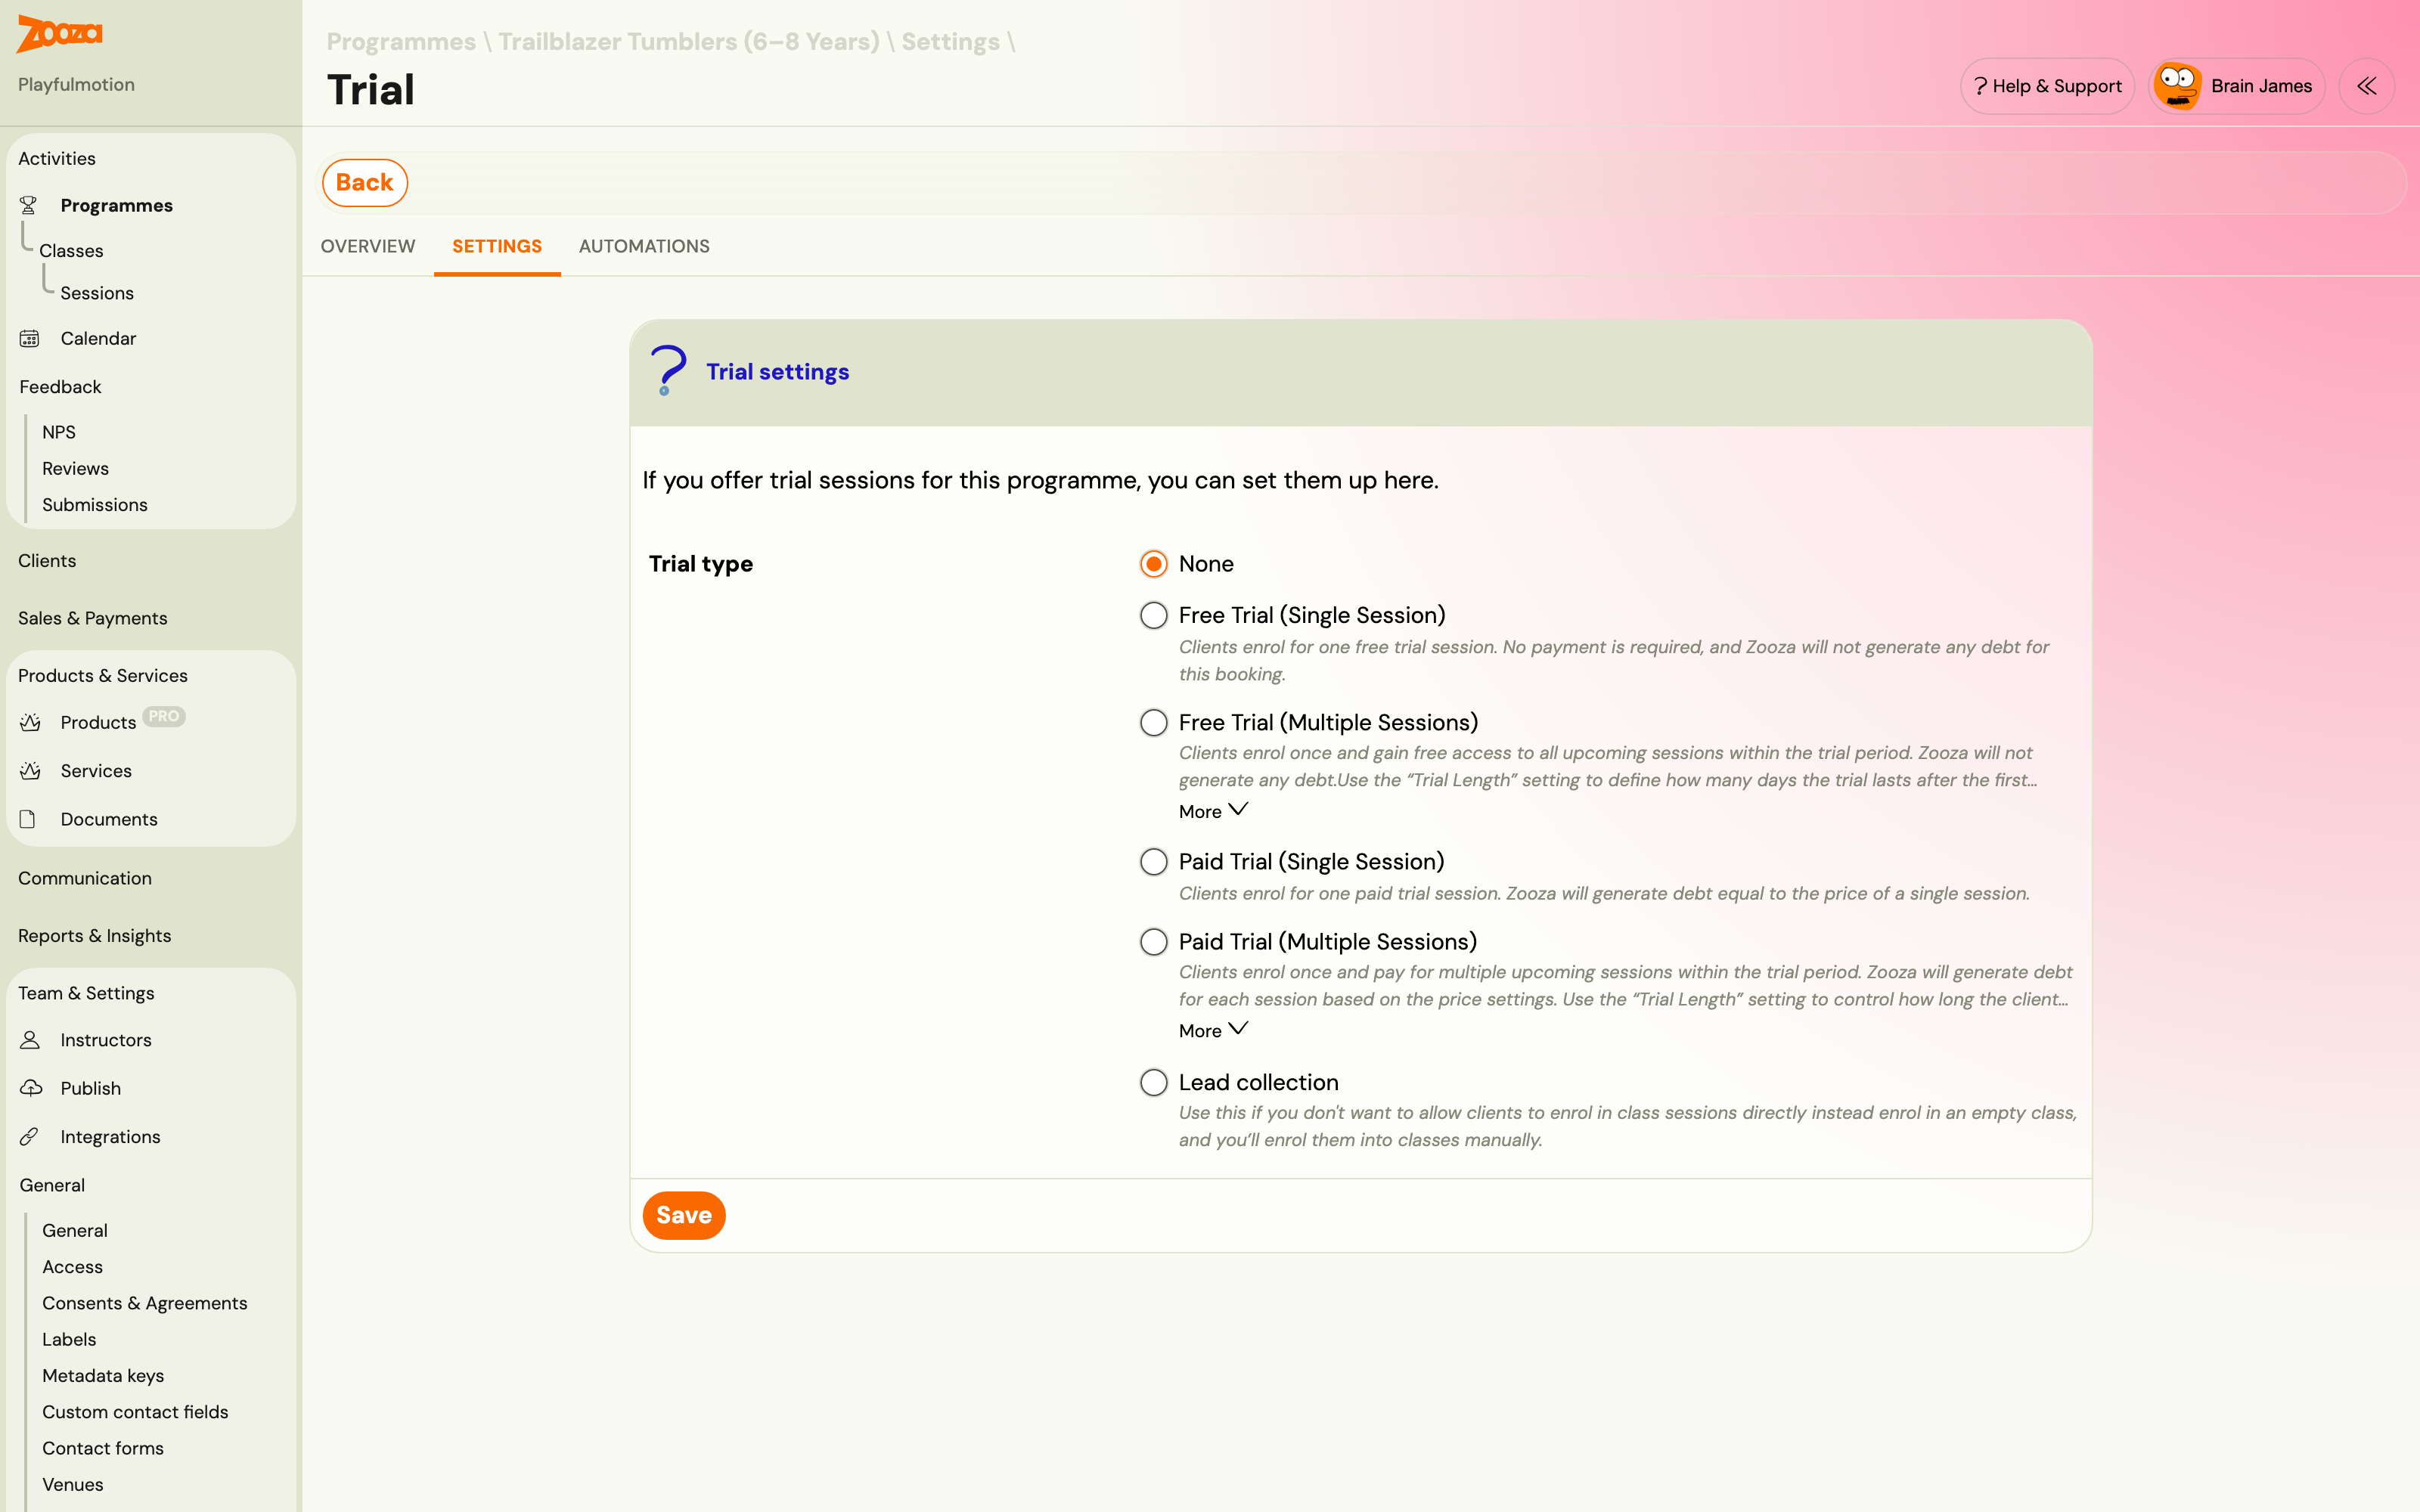Open Sessions in sidebar
The width and height of the screenshot is (2420, 1512).
97,293
